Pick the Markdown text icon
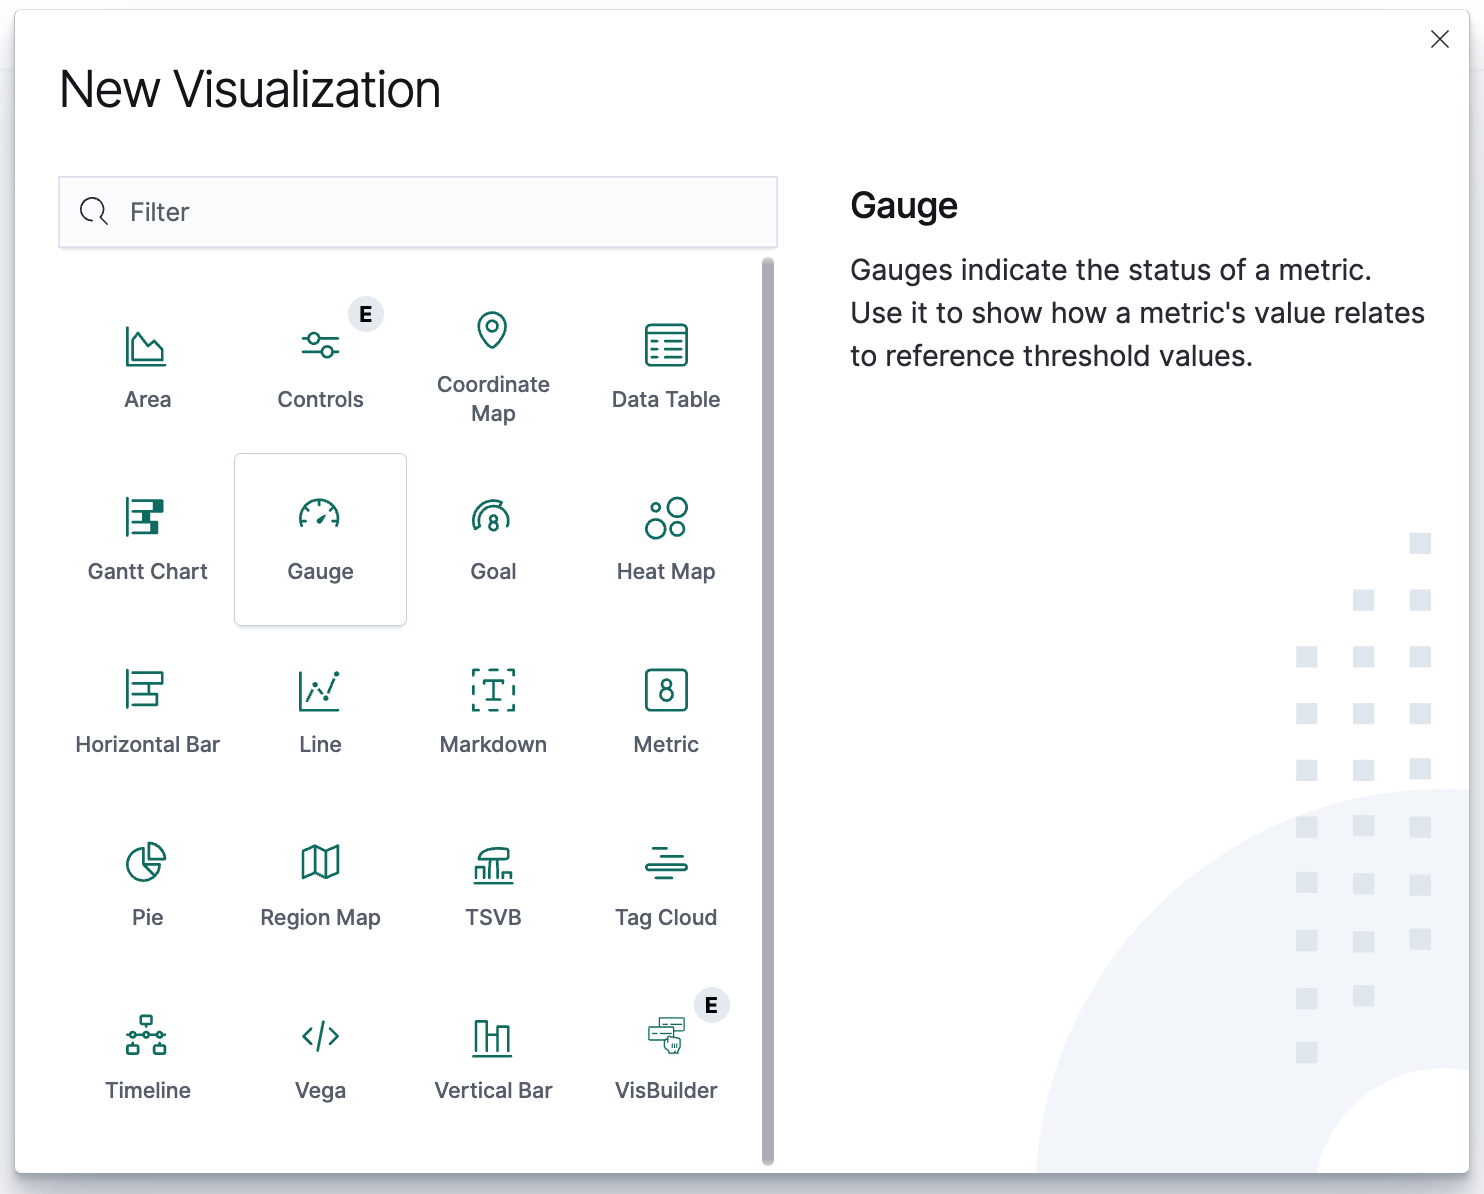Viewport: 1484px width, 1194px height. 493,690
